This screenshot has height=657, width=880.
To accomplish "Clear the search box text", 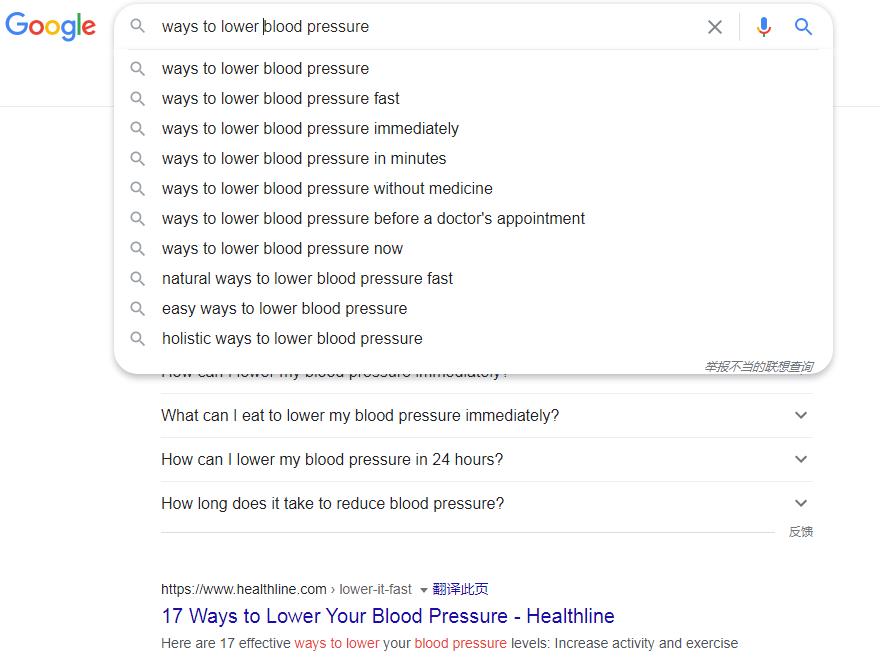I will [715, 27].
